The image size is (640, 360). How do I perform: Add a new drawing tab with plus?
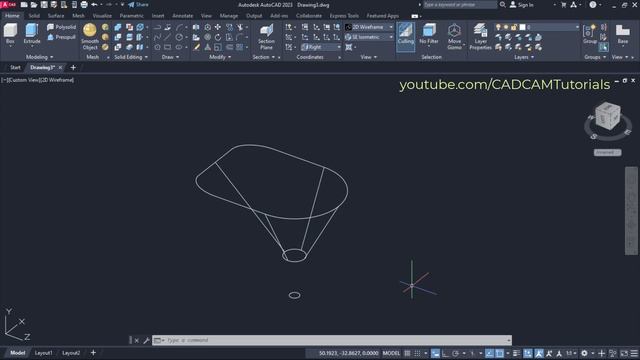73,68
